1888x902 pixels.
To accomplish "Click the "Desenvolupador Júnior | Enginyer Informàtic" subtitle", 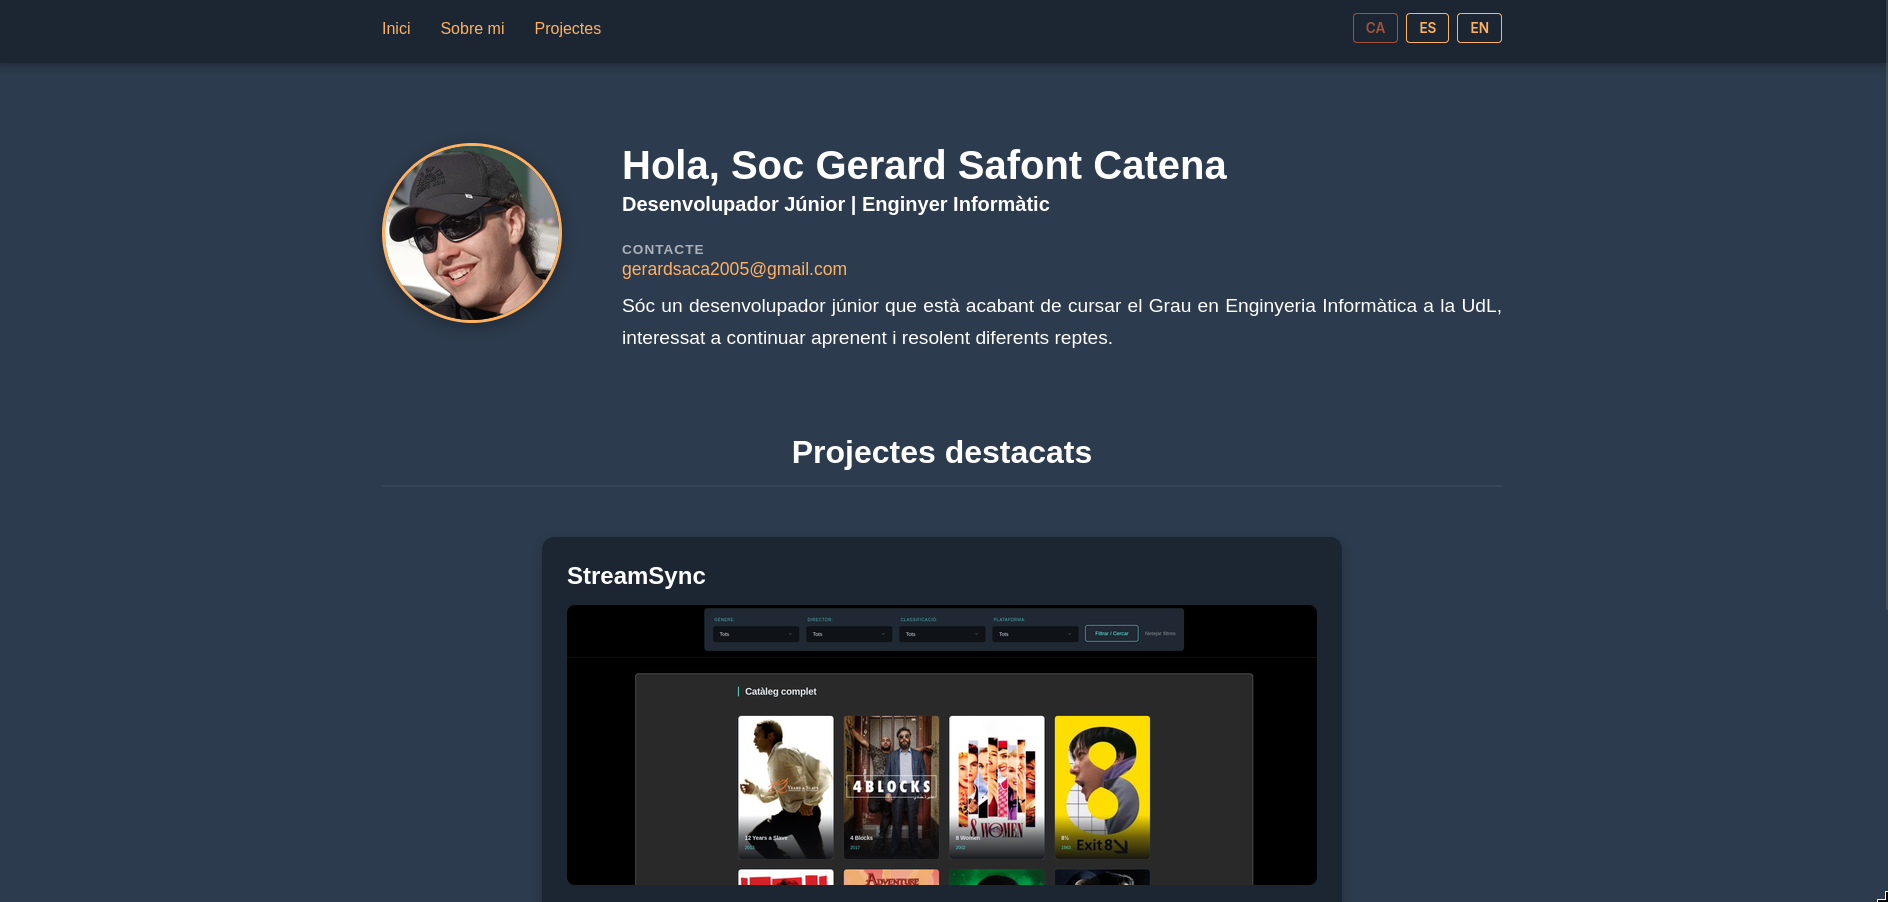I will 836,204.
